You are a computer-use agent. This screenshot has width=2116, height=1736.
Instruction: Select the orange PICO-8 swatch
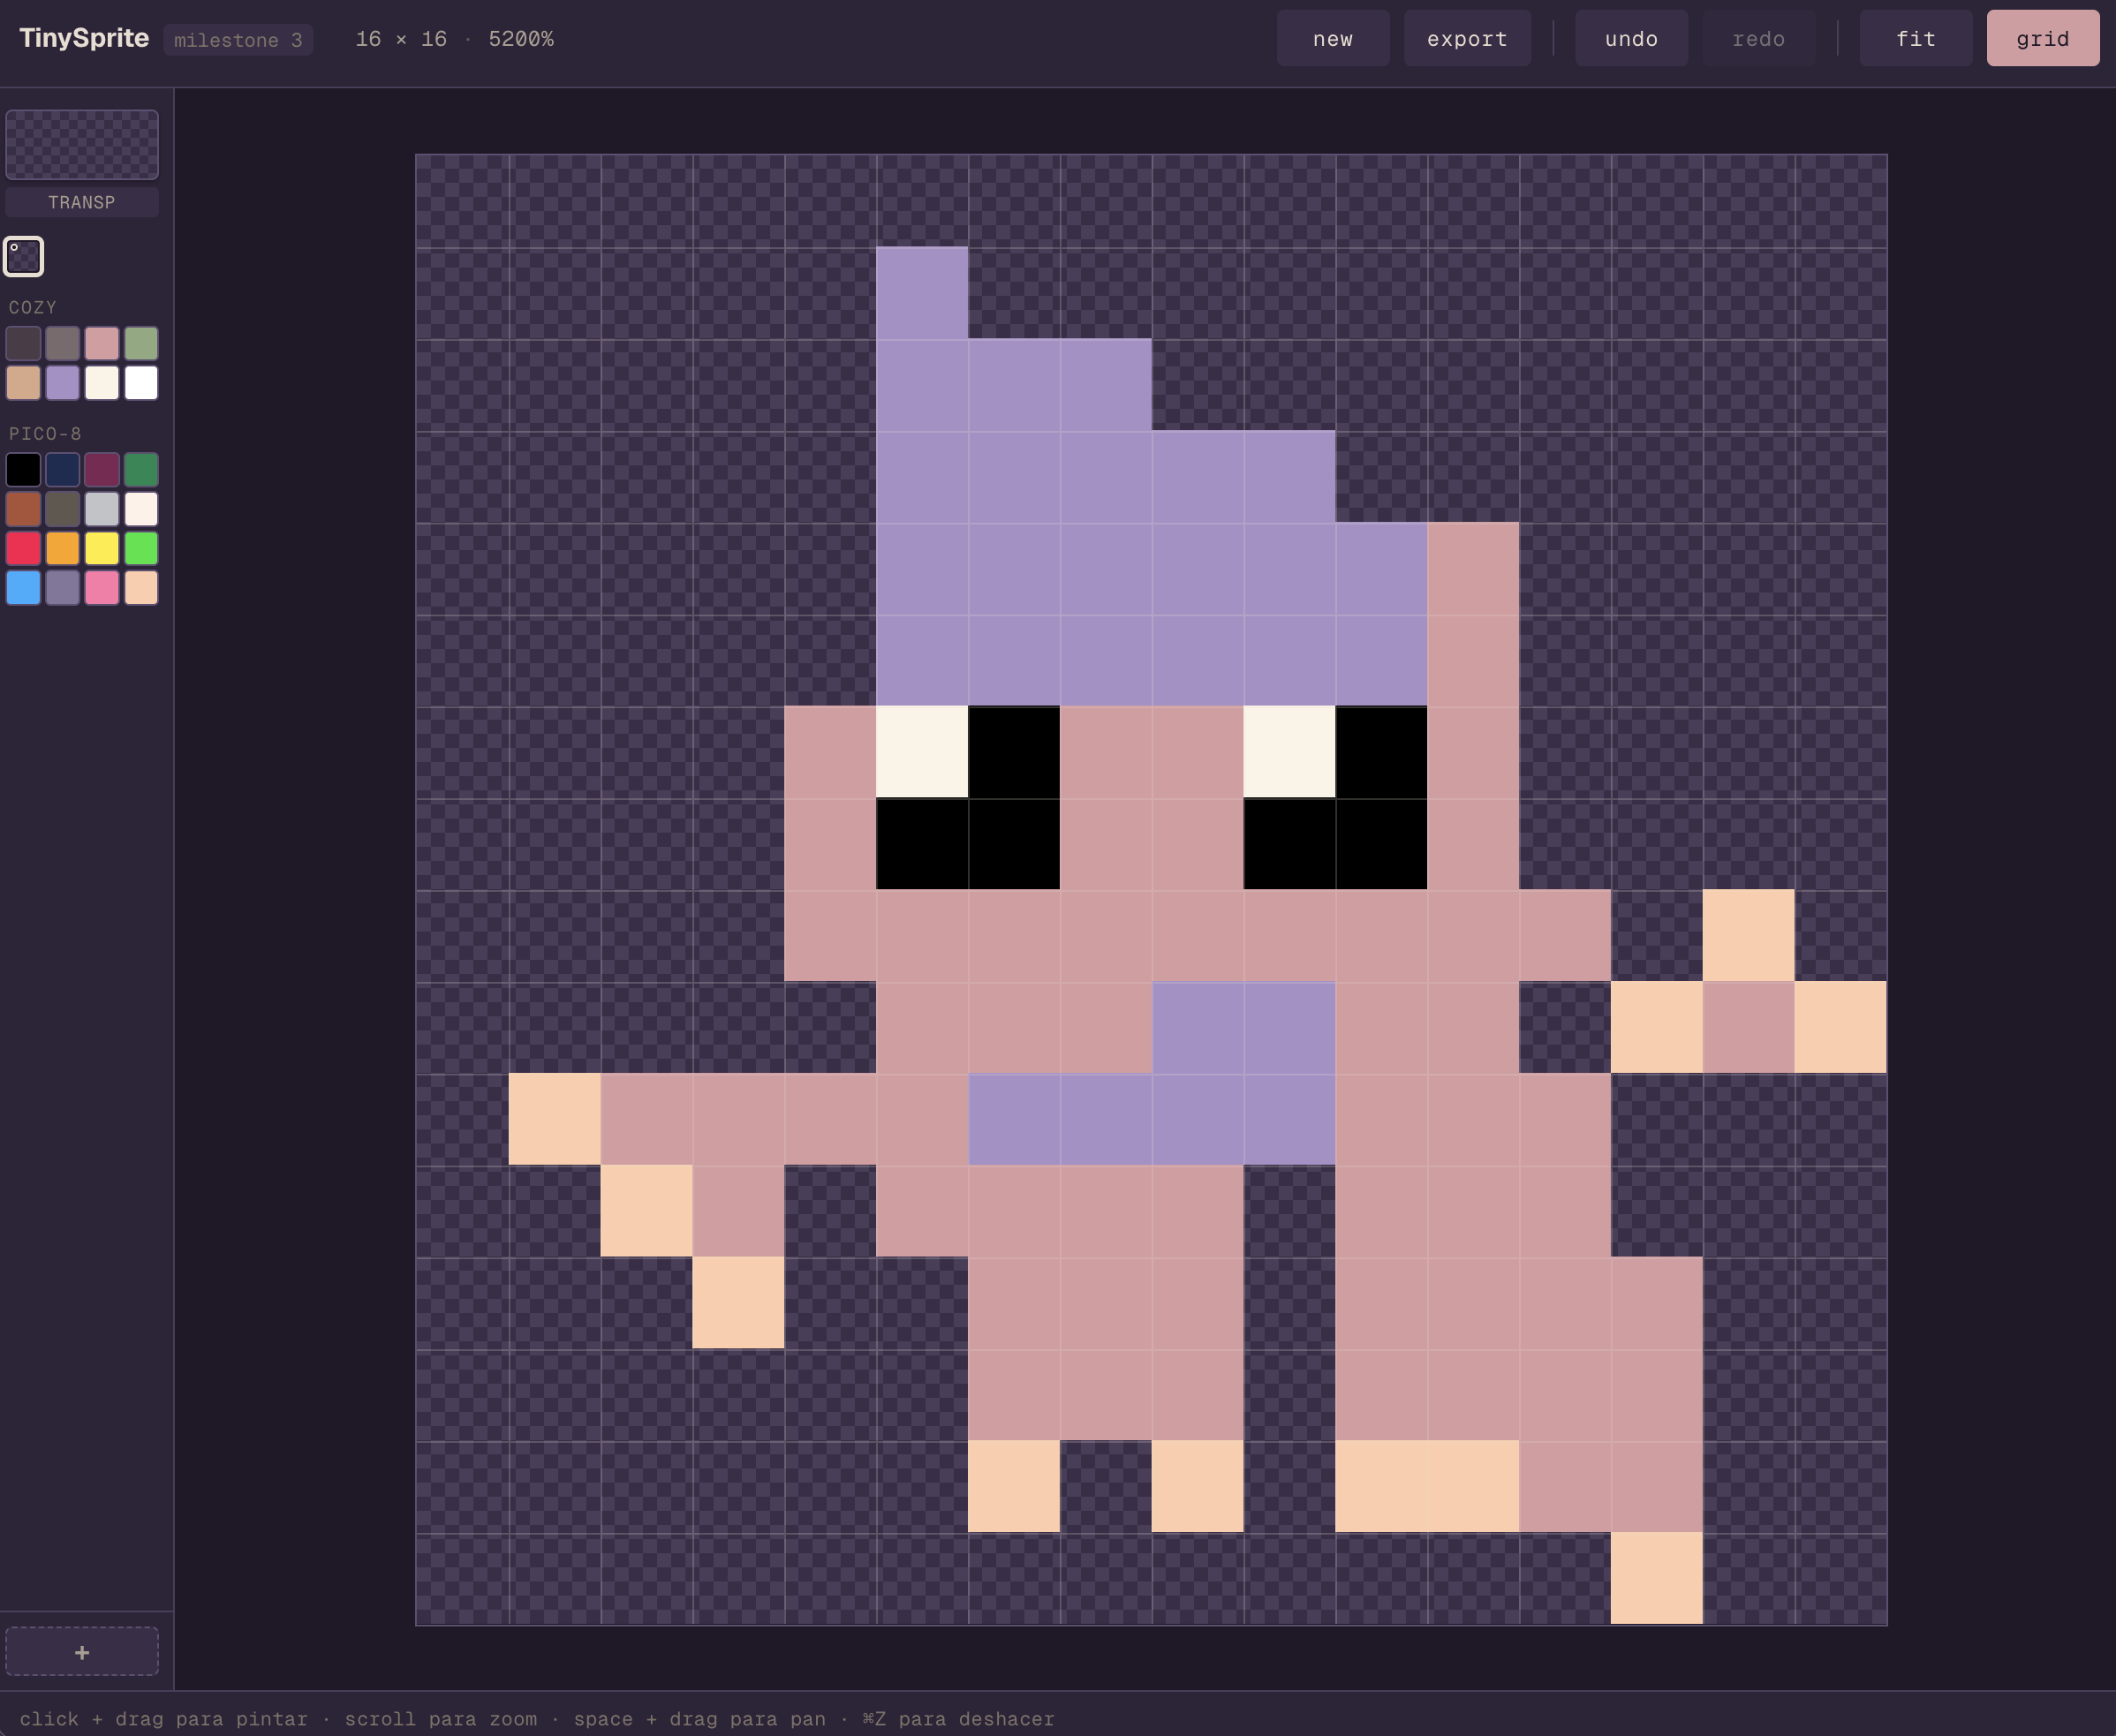pos(62,548)
